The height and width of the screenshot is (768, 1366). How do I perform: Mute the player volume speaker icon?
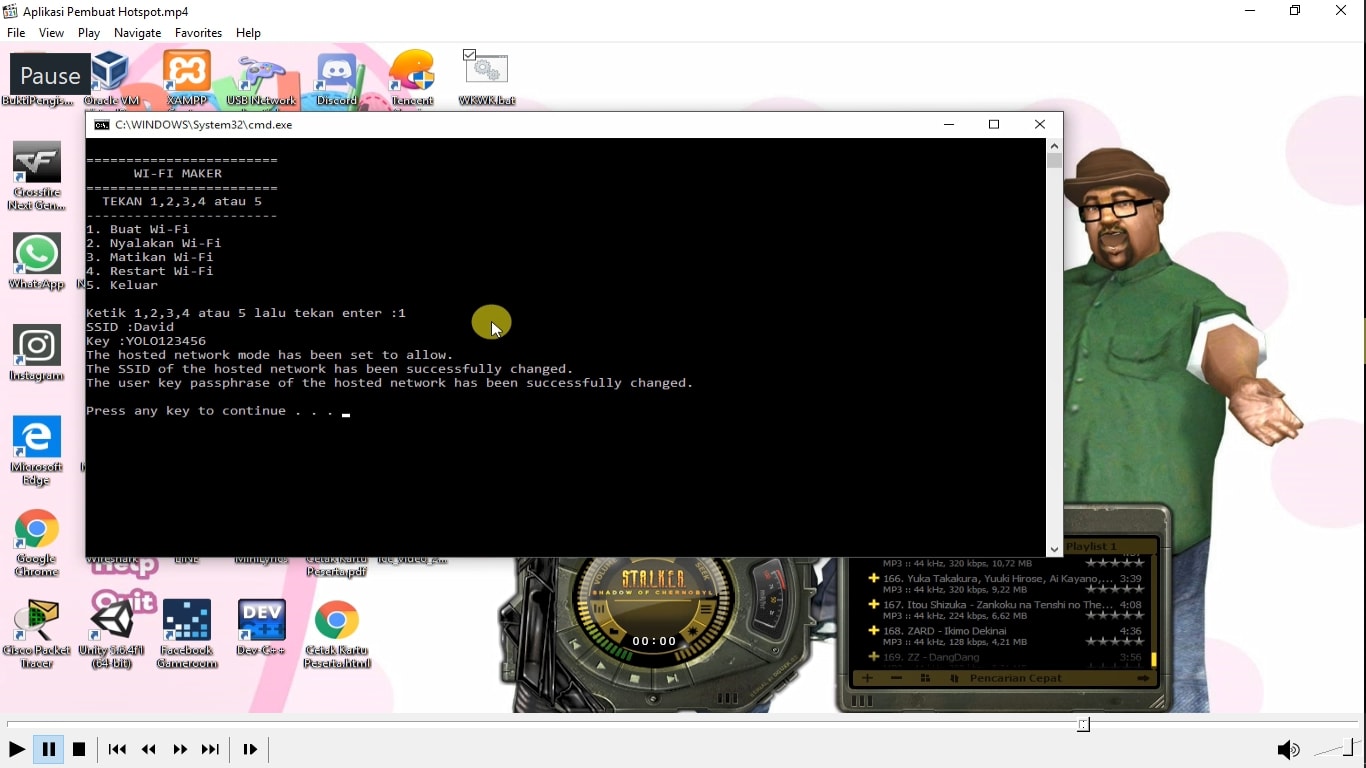1288,749
